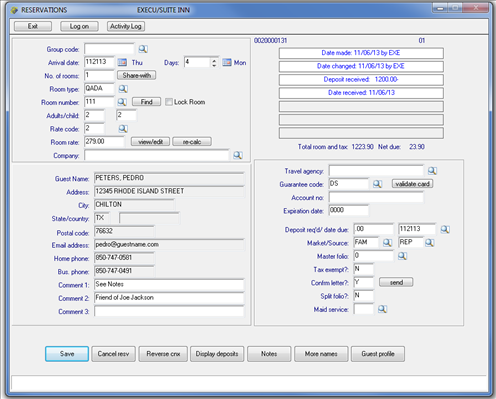The height and width of the screenshot is (399, 496).
Task: Open reservation Notes
Action: [x=269, y=354]
